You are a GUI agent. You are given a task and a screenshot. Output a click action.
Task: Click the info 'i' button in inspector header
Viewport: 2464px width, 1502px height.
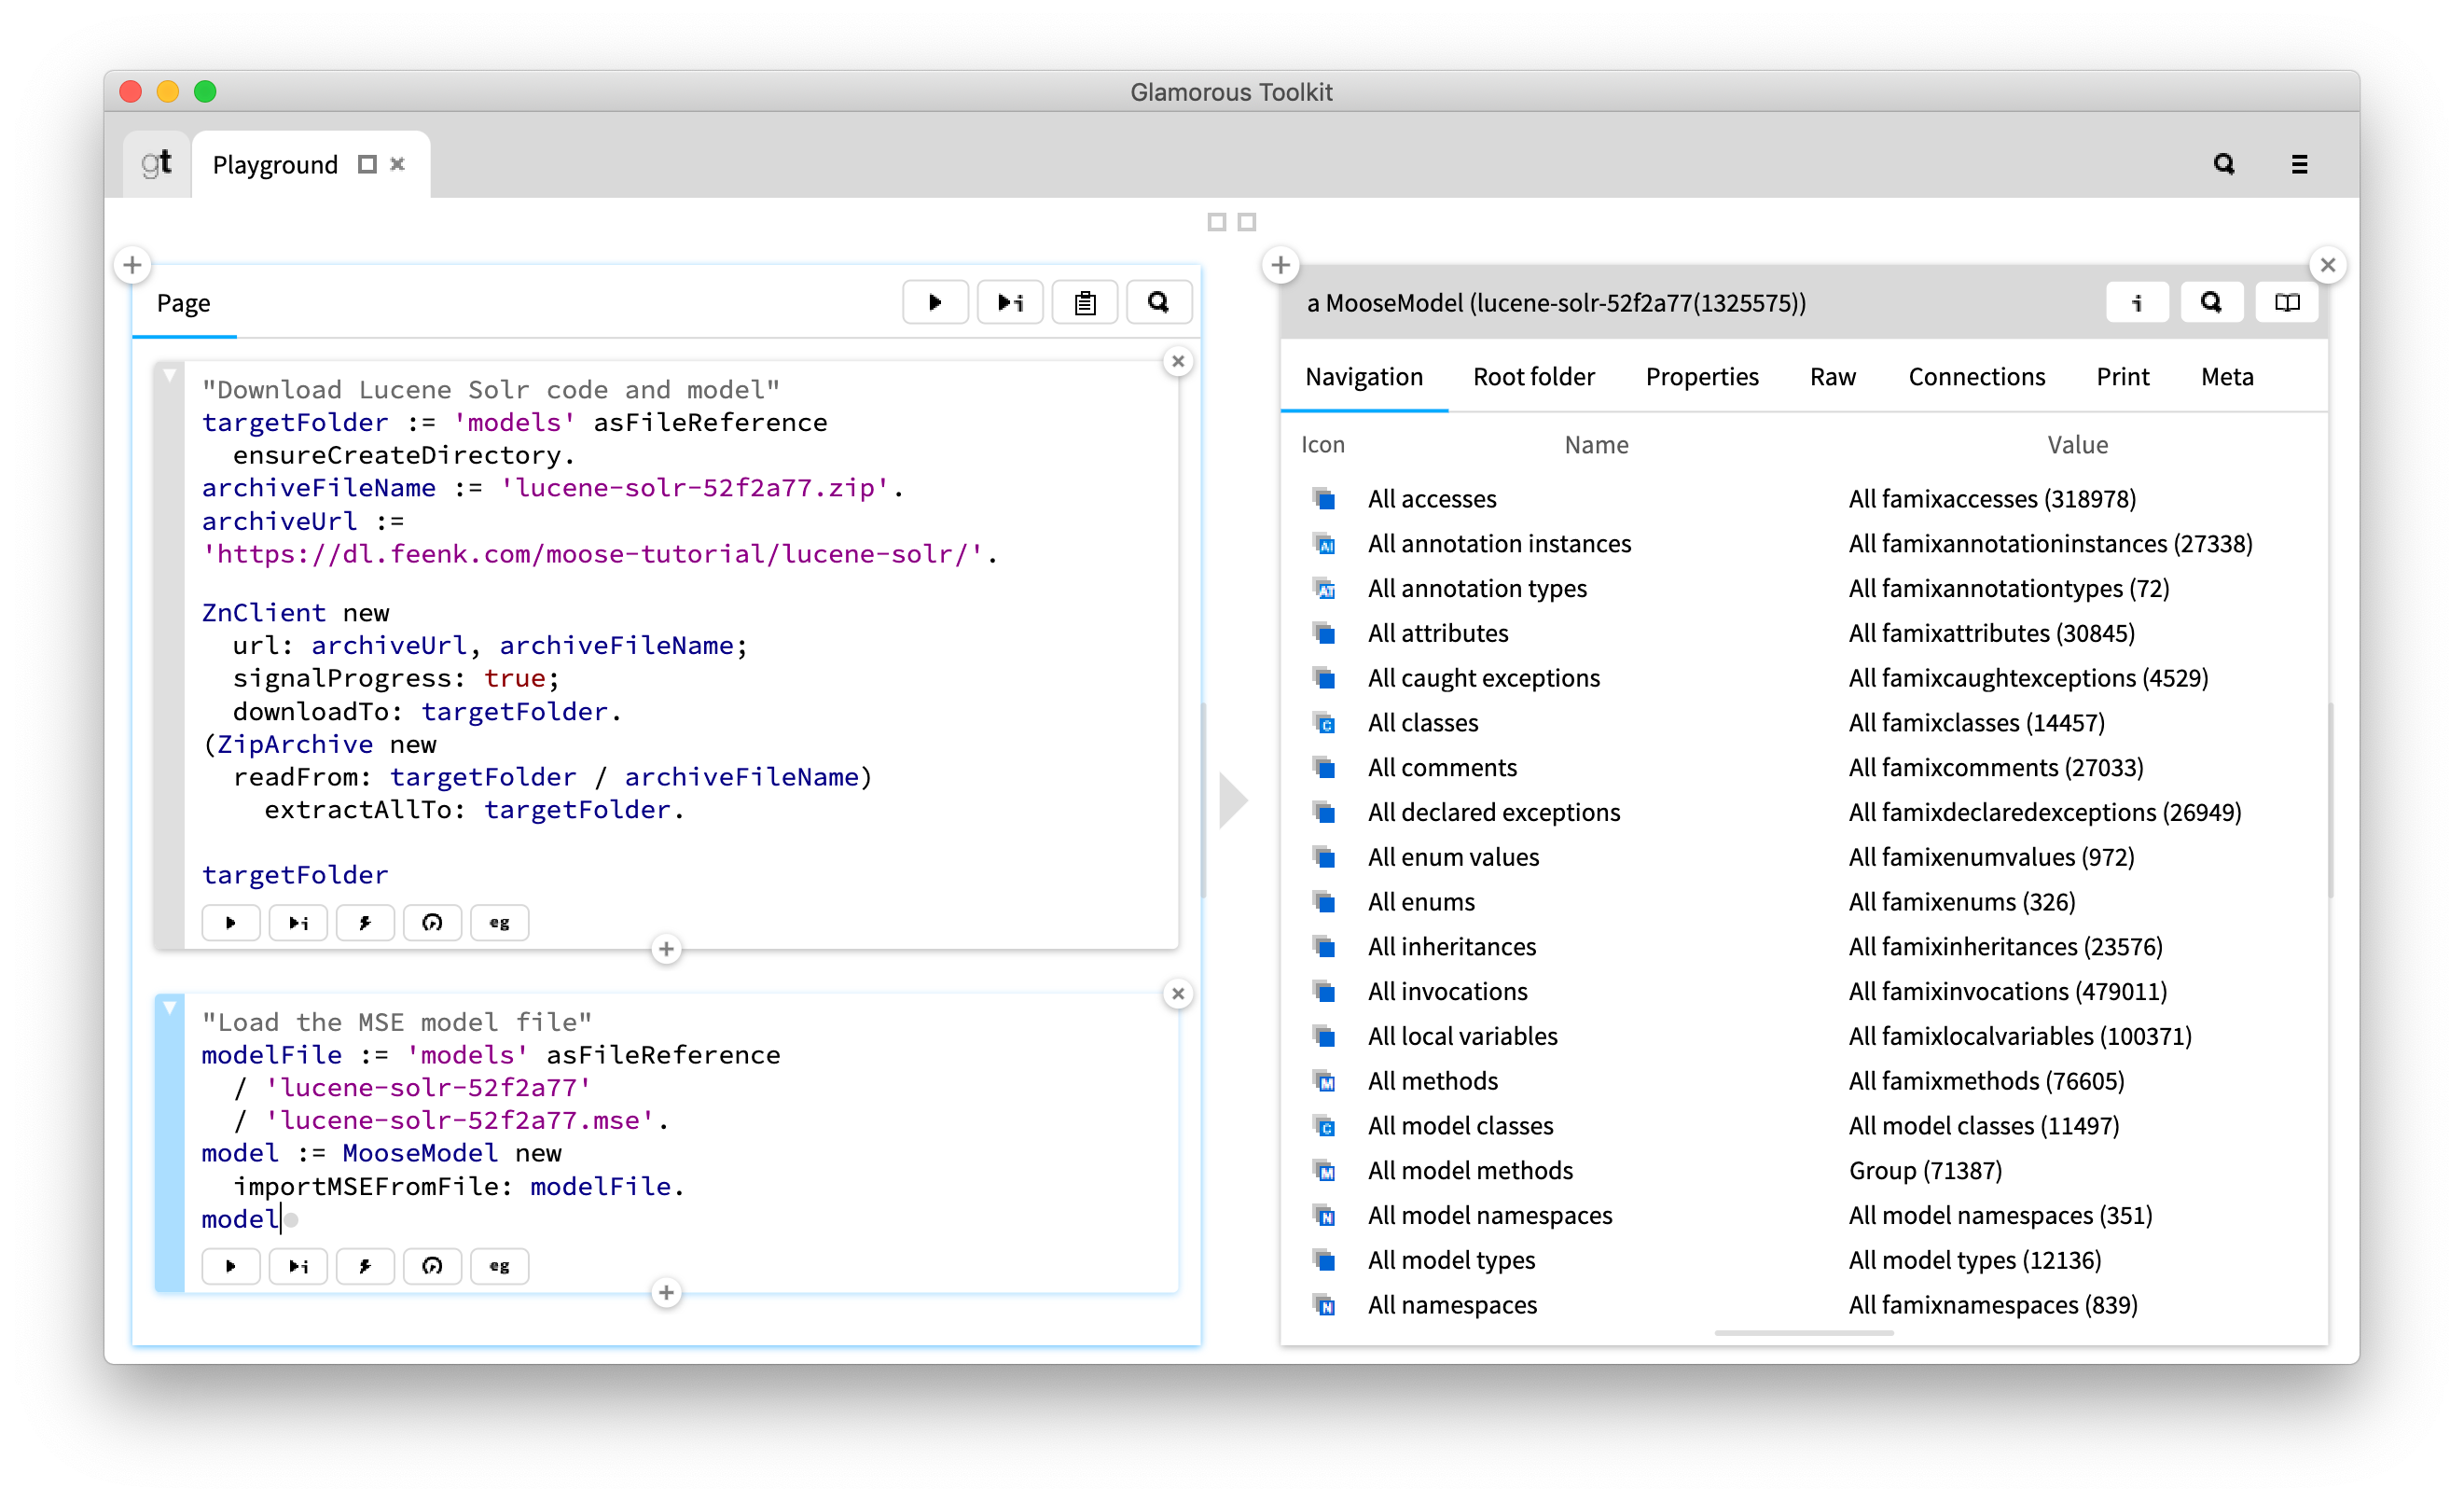tap(2136, 302)
